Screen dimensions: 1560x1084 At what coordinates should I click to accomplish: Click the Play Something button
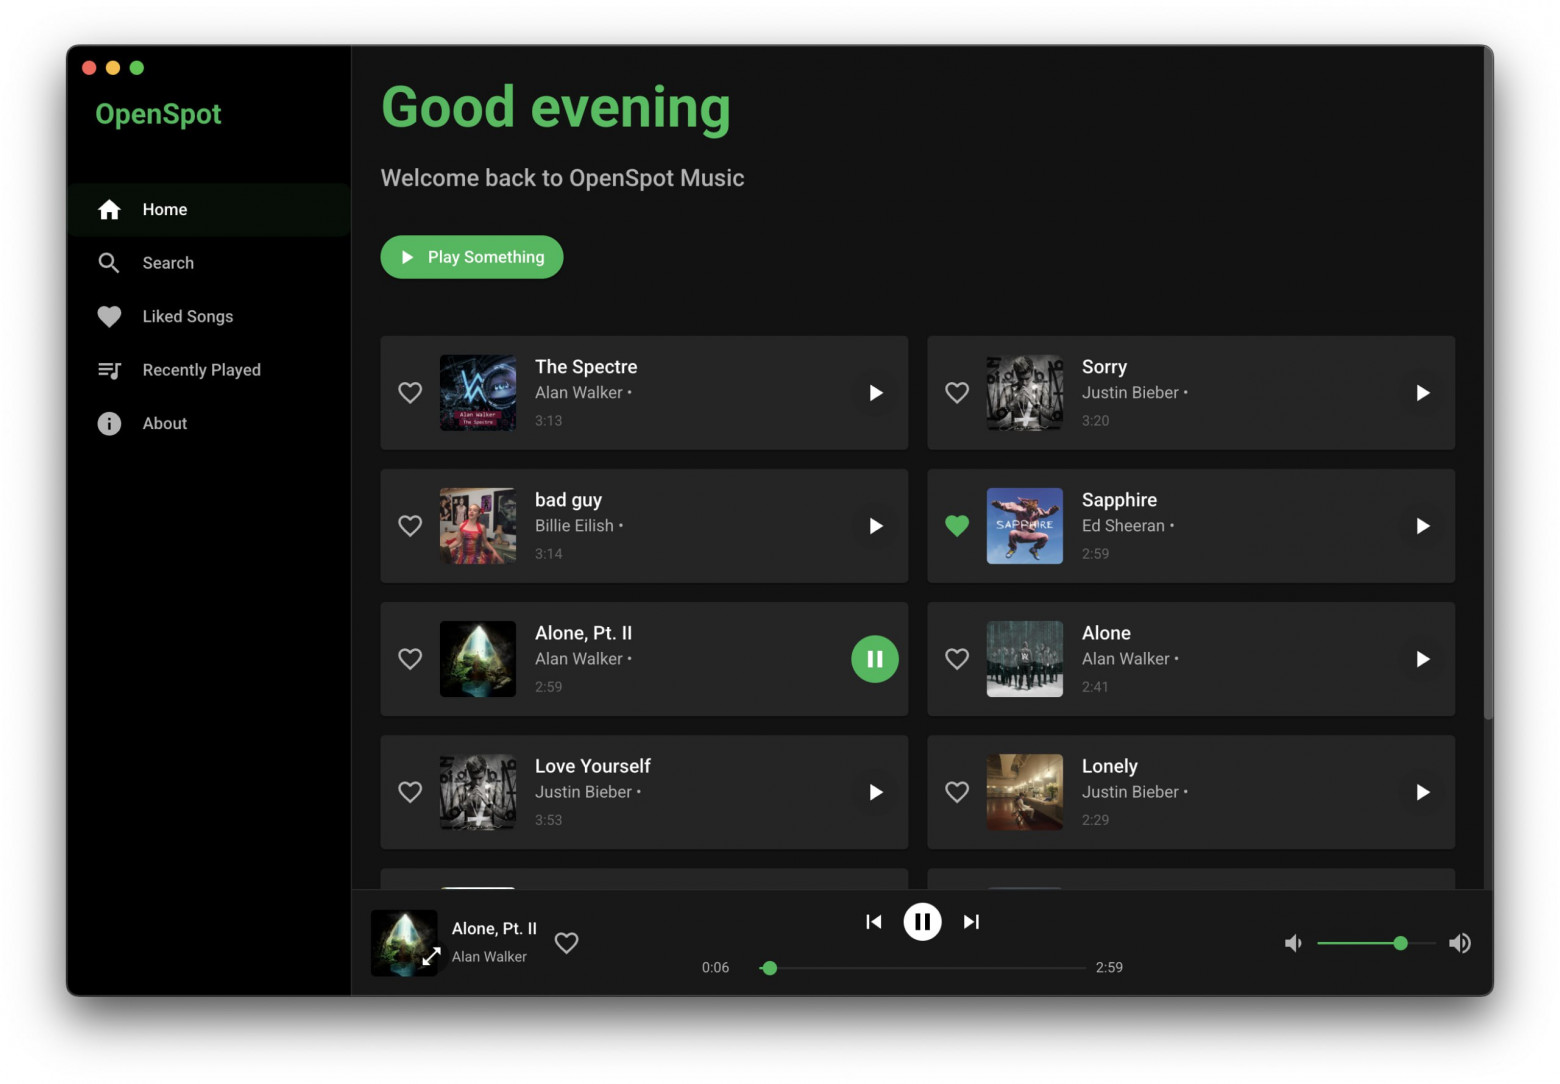(x=472, y=257)
